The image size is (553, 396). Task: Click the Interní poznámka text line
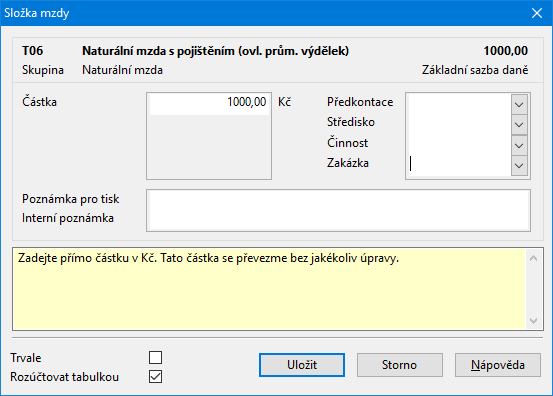(338, 219)
